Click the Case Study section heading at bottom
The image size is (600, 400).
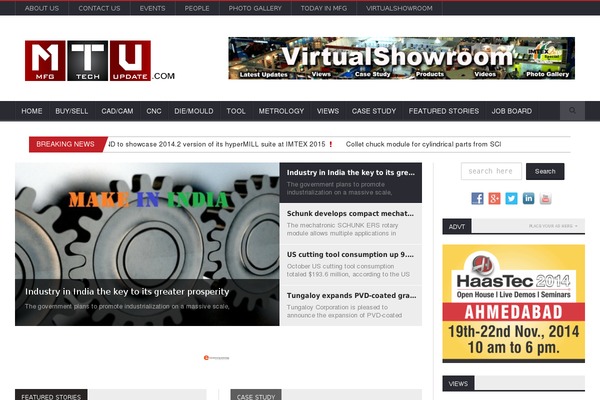(x=256, y=396)
